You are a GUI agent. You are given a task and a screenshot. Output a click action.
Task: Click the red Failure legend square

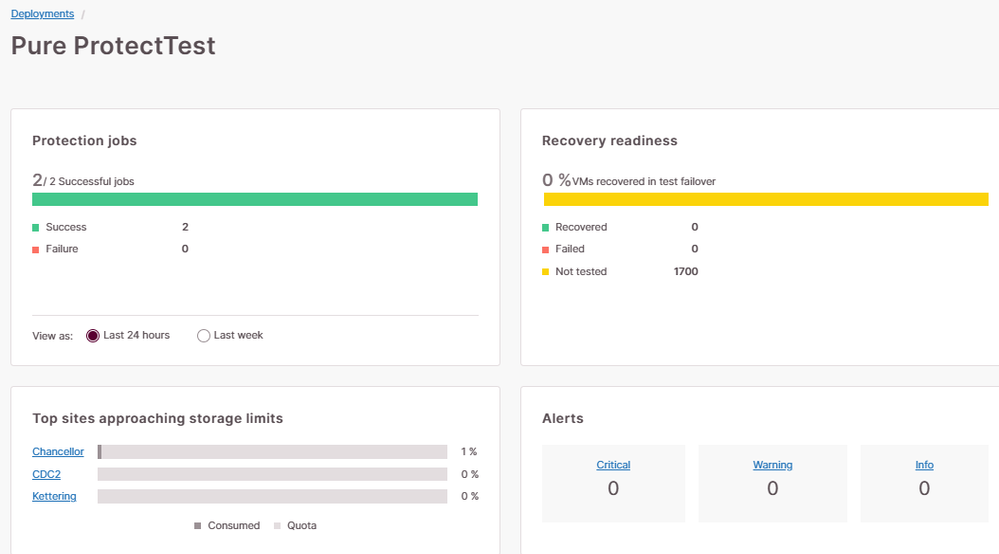point(36,250)
